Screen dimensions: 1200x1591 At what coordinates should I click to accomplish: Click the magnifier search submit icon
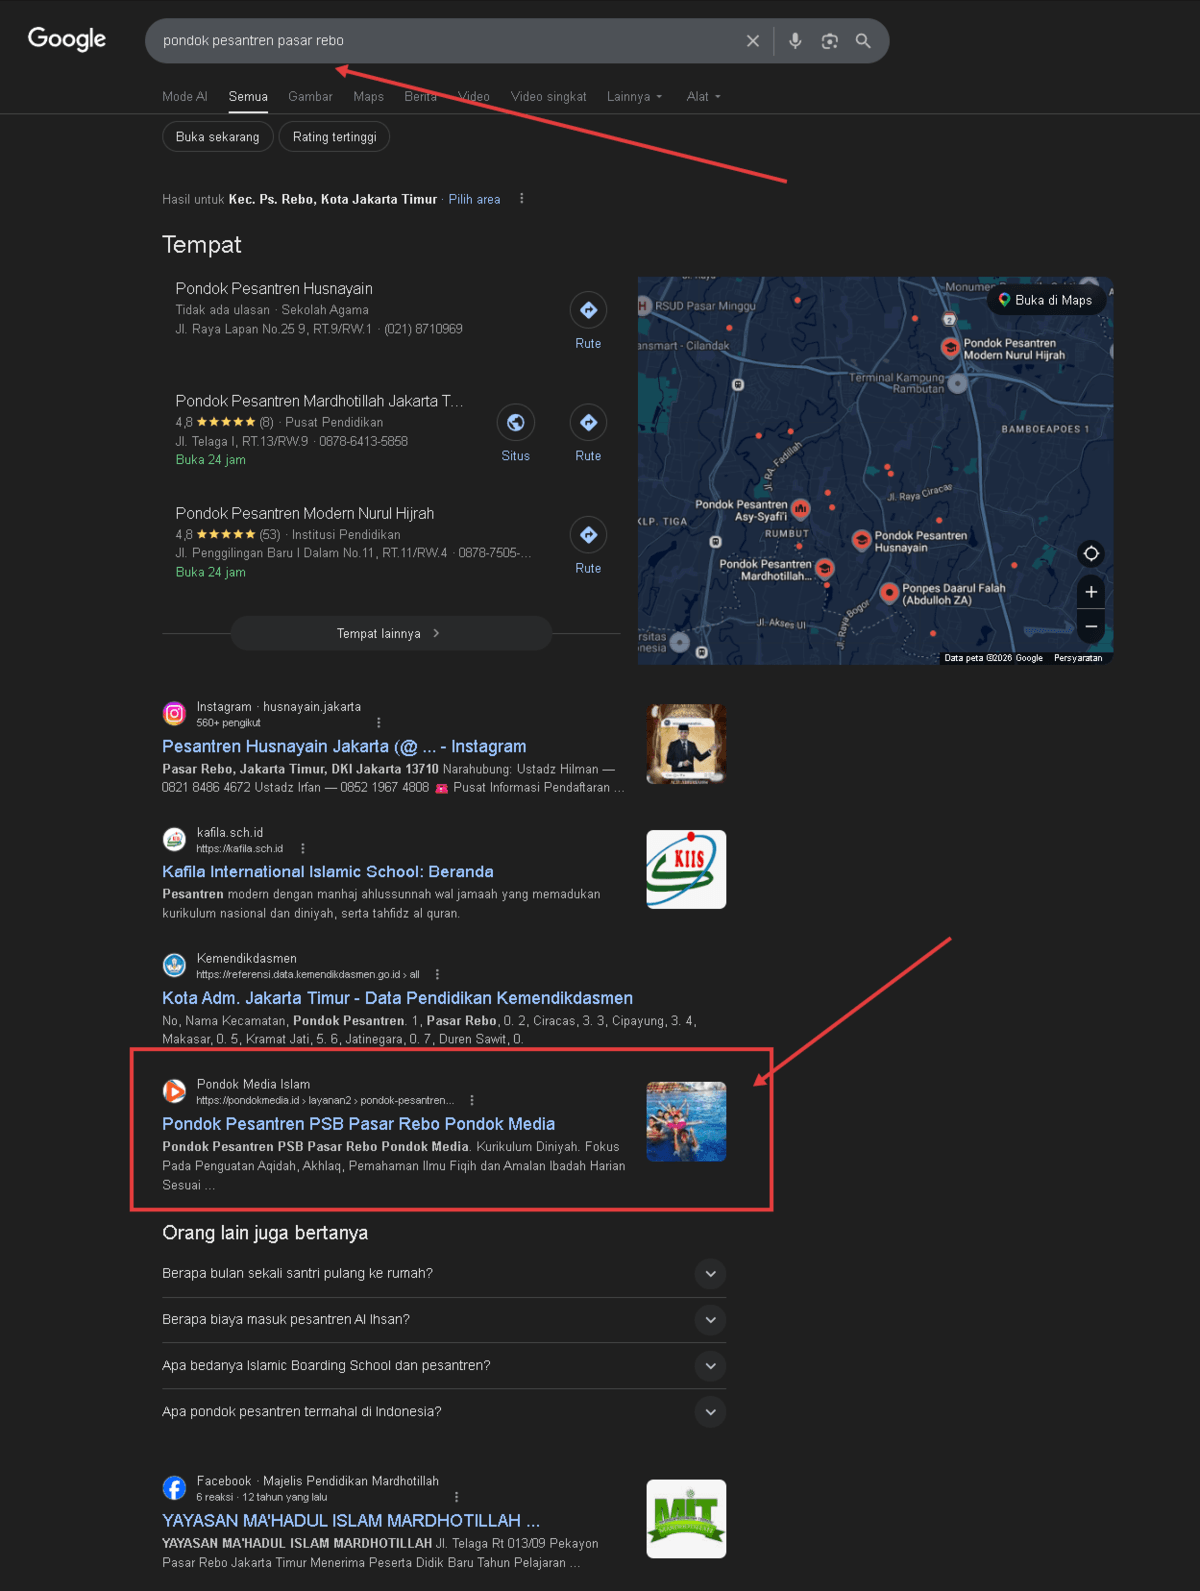click(x=863, y=41)
